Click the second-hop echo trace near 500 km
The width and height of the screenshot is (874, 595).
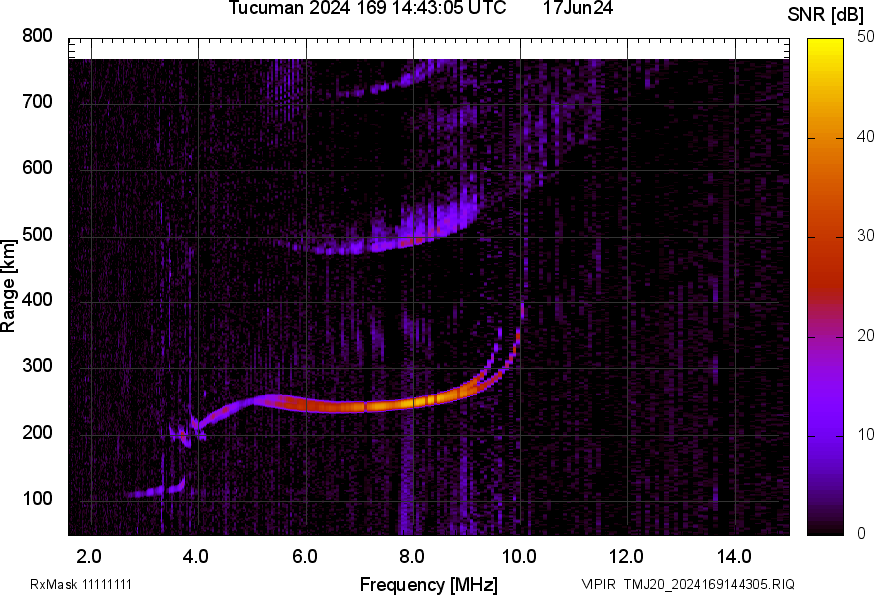click(400, 242)
